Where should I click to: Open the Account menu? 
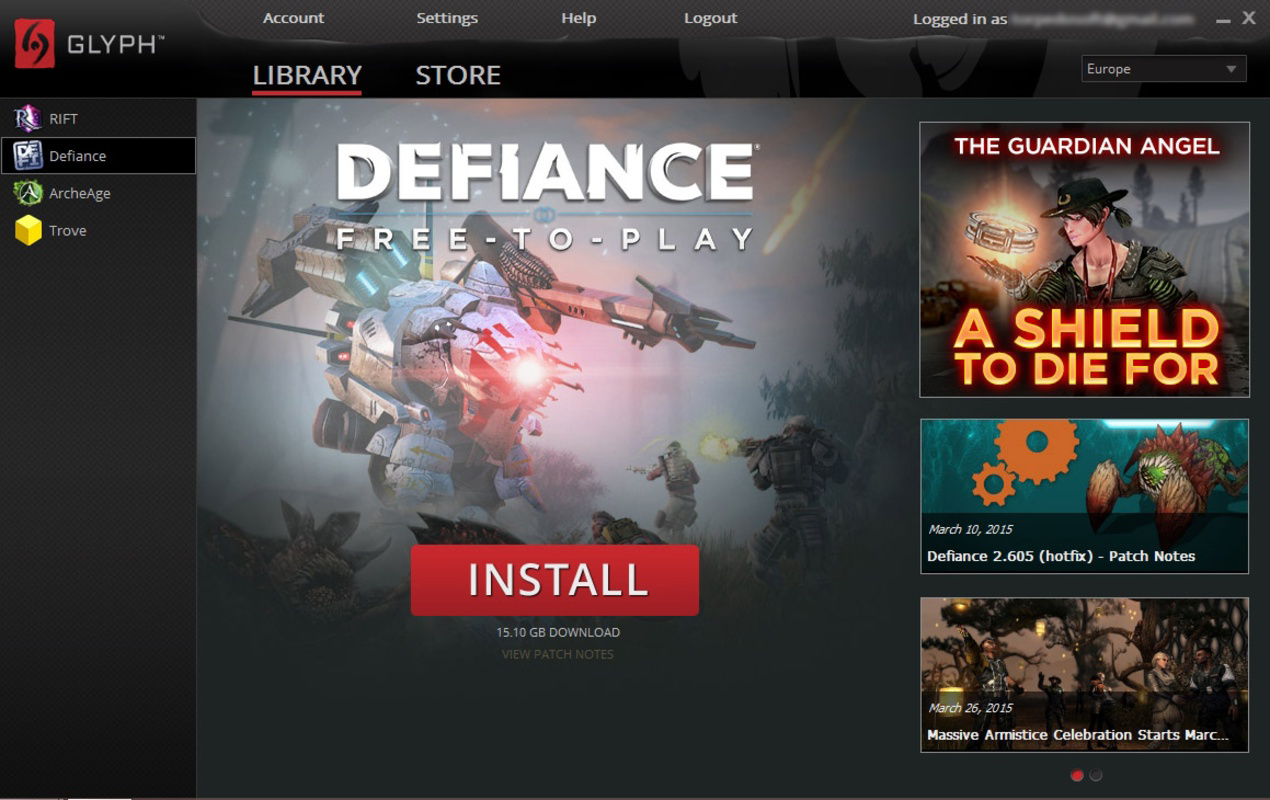pos(293,18)
